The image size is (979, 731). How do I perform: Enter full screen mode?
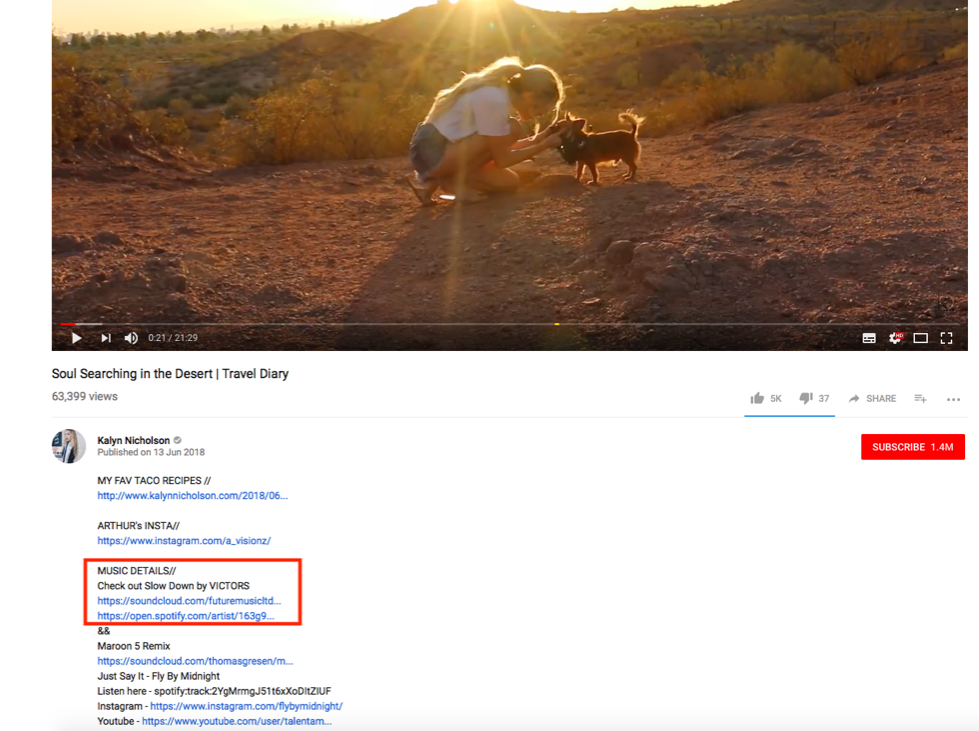point(947,338)
